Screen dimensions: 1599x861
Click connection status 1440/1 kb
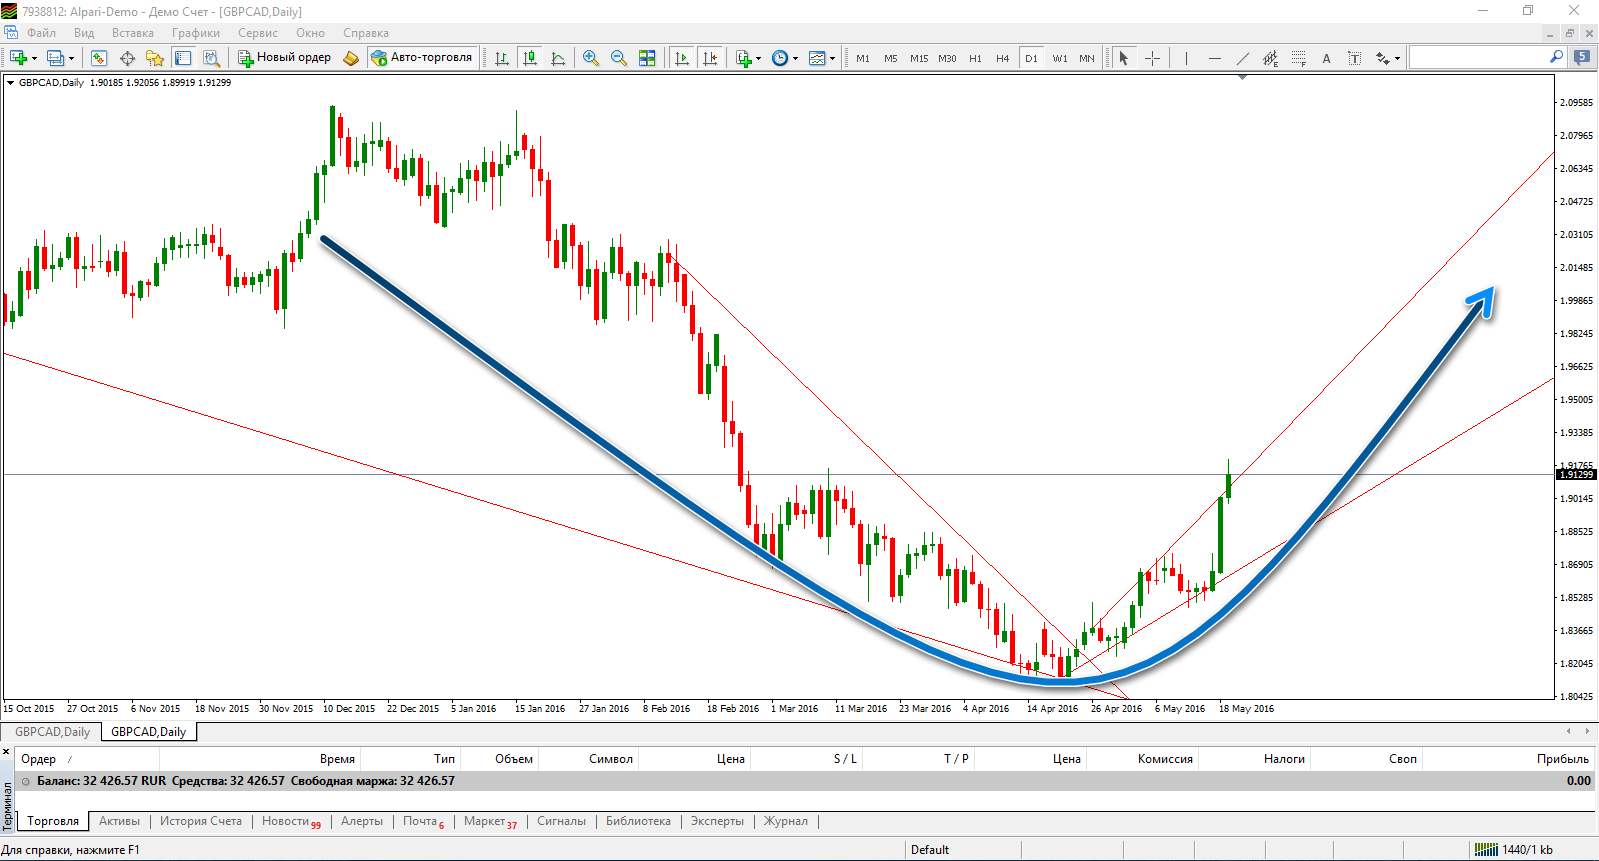pyautogui.click(x=1515, y=850)
